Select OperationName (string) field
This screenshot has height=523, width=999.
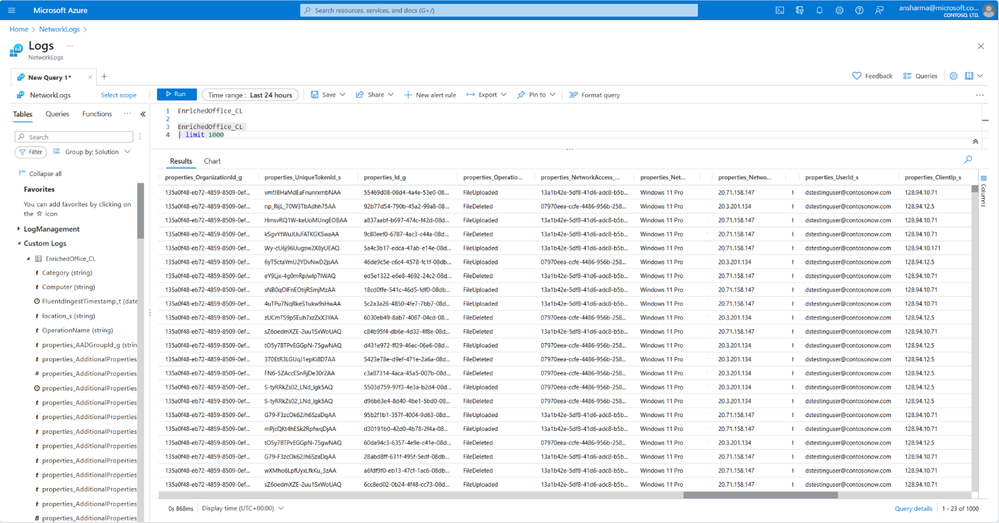click(x=77, y=330)
